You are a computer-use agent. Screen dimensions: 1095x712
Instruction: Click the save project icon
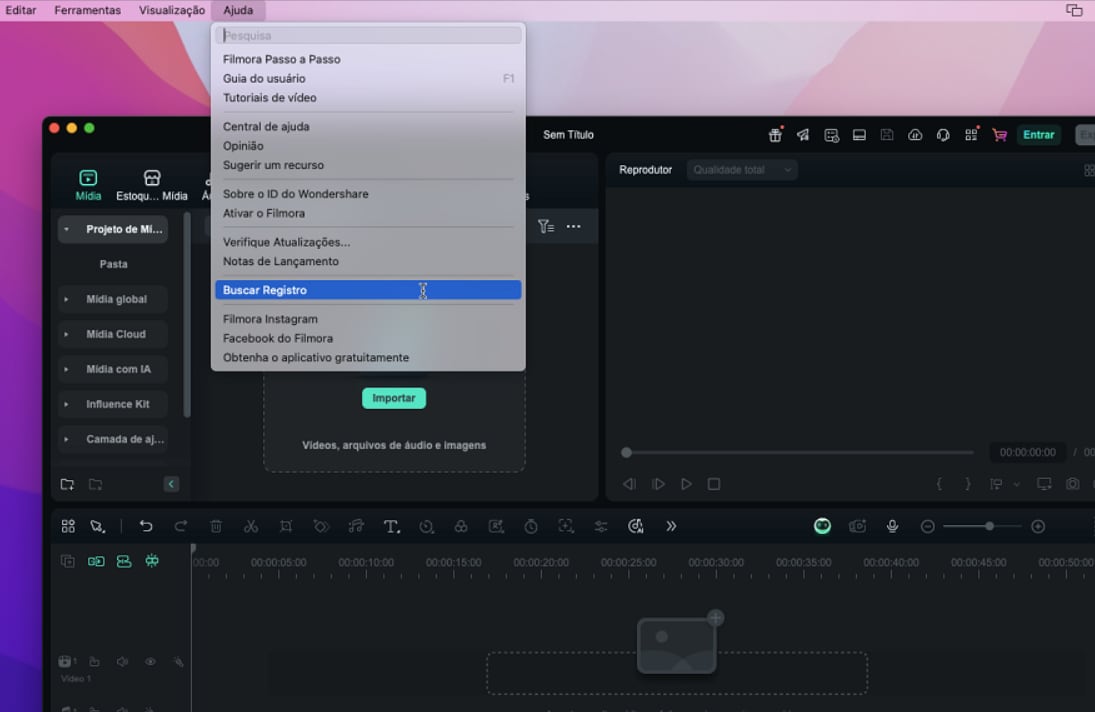pyautogui.click(x=887, y=135)
